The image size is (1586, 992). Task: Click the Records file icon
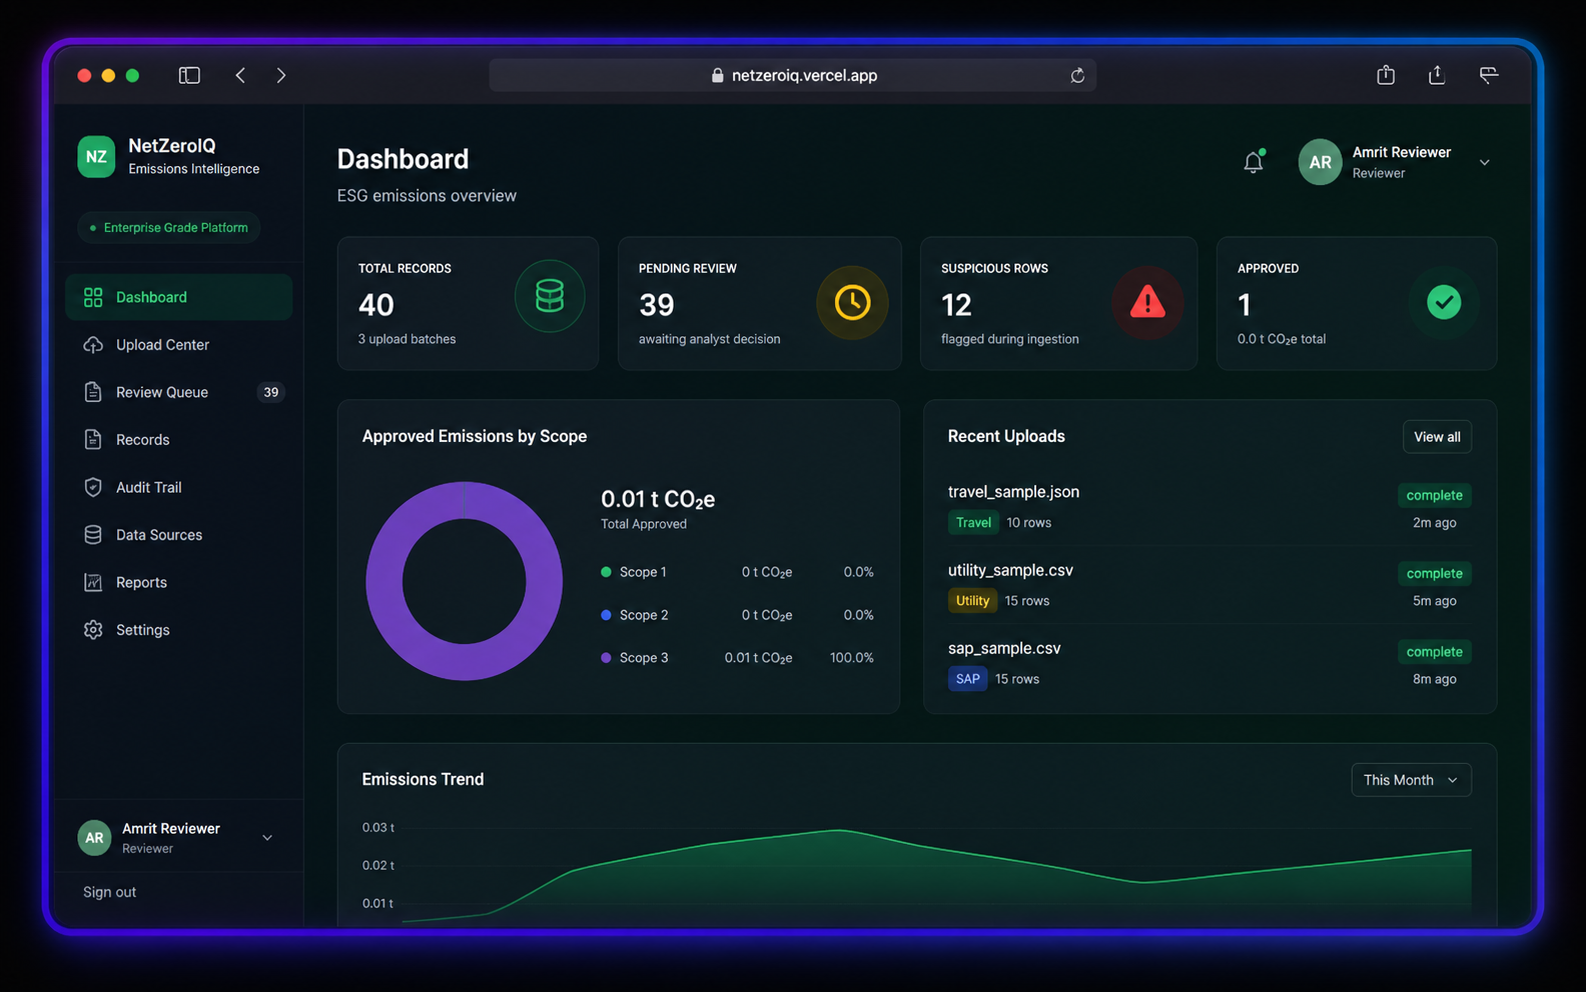click(93, 440)
